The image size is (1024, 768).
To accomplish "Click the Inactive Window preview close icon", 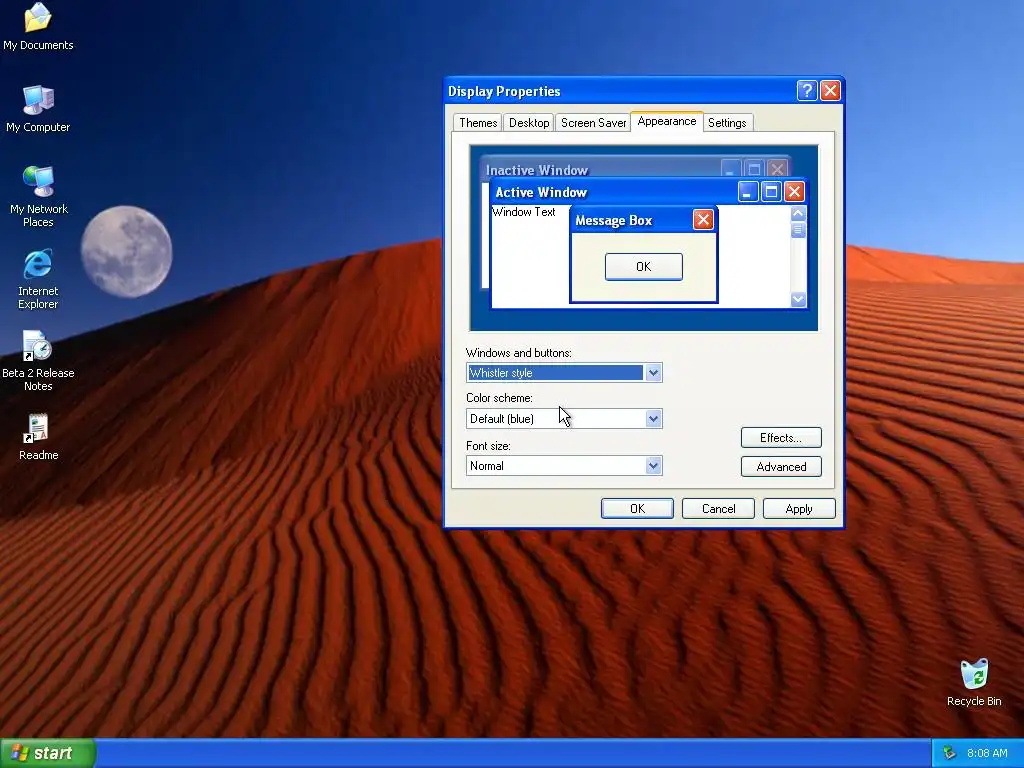I will (x=776, y=169).
